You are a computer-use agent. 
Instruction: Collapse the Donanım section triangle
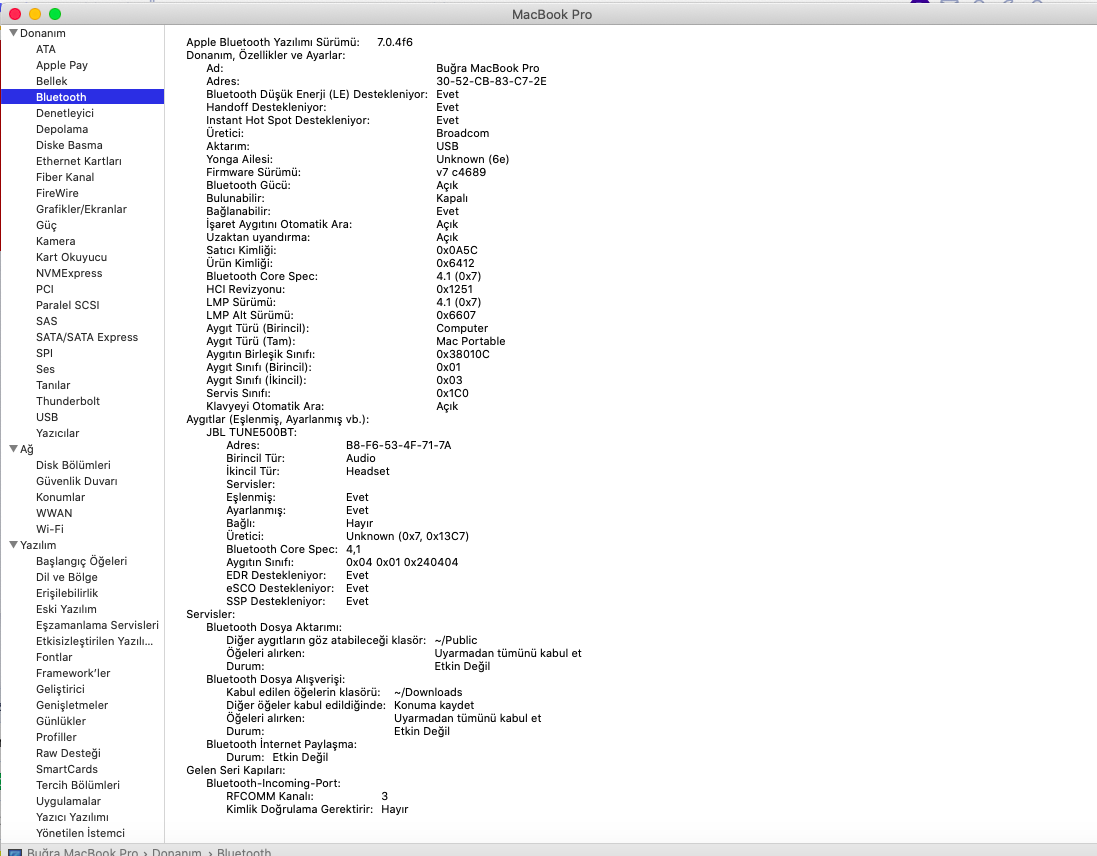click(x=13, y=33)
